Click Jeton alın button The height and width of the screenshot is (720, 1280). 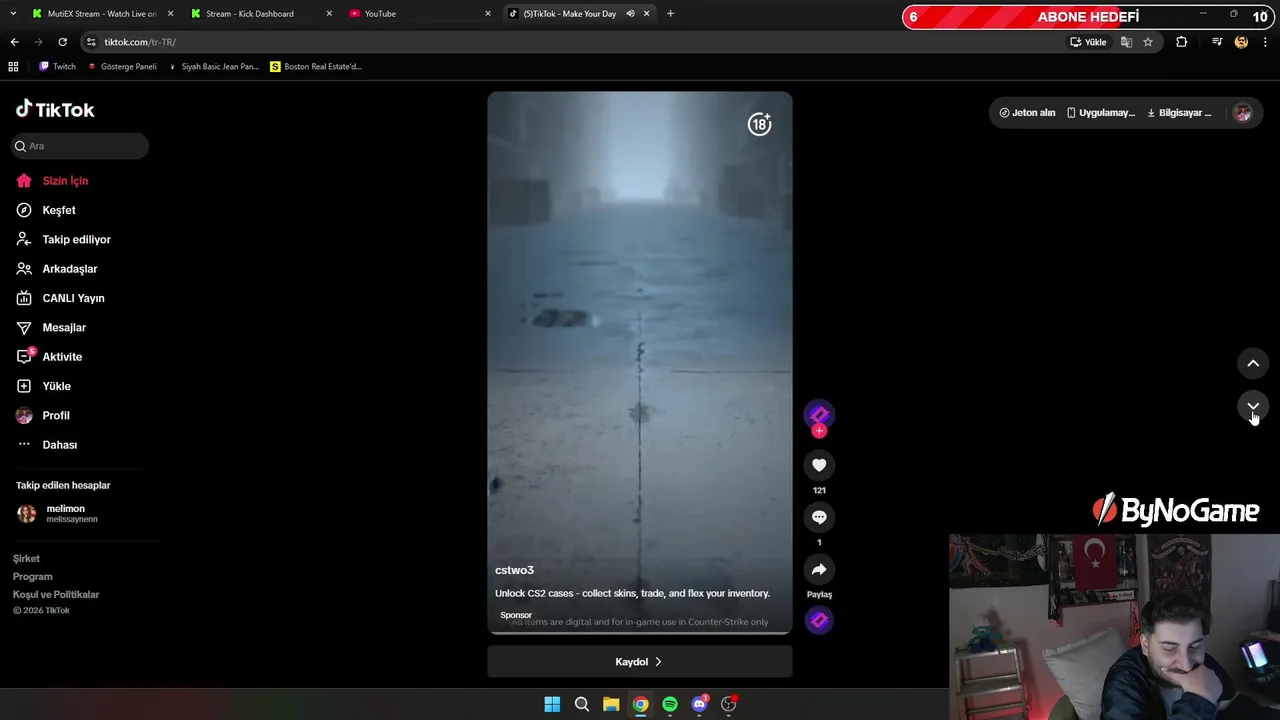pyautogui.click(x=1027, y=113)
